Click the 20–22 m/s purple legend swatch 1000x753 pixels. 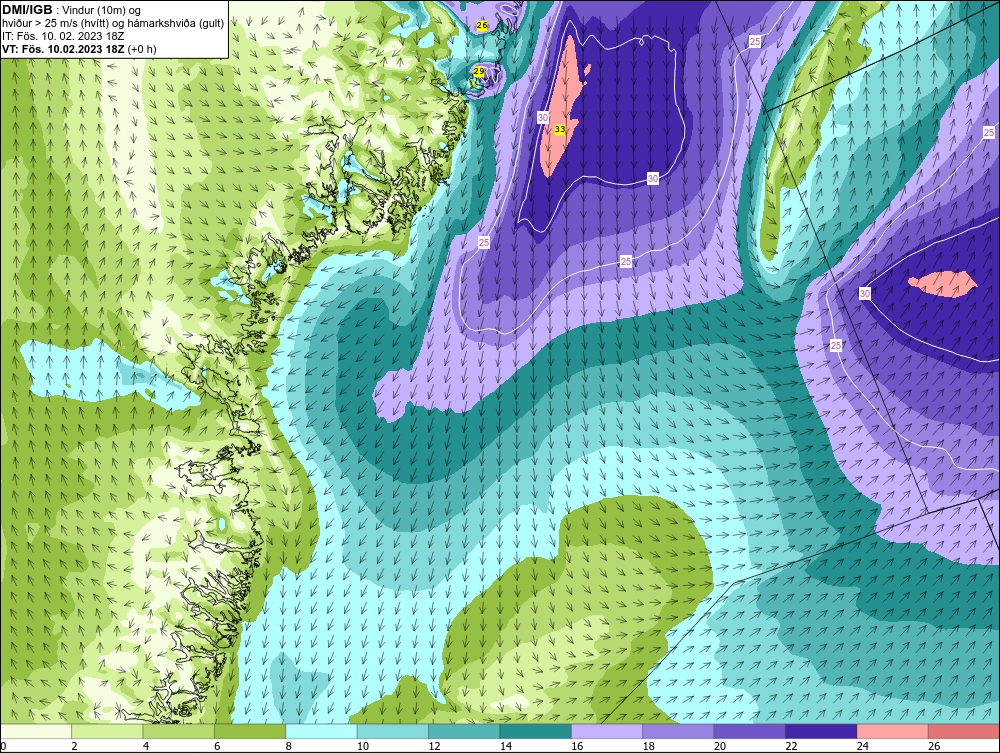pyautogui.click(x=750, y=731)
